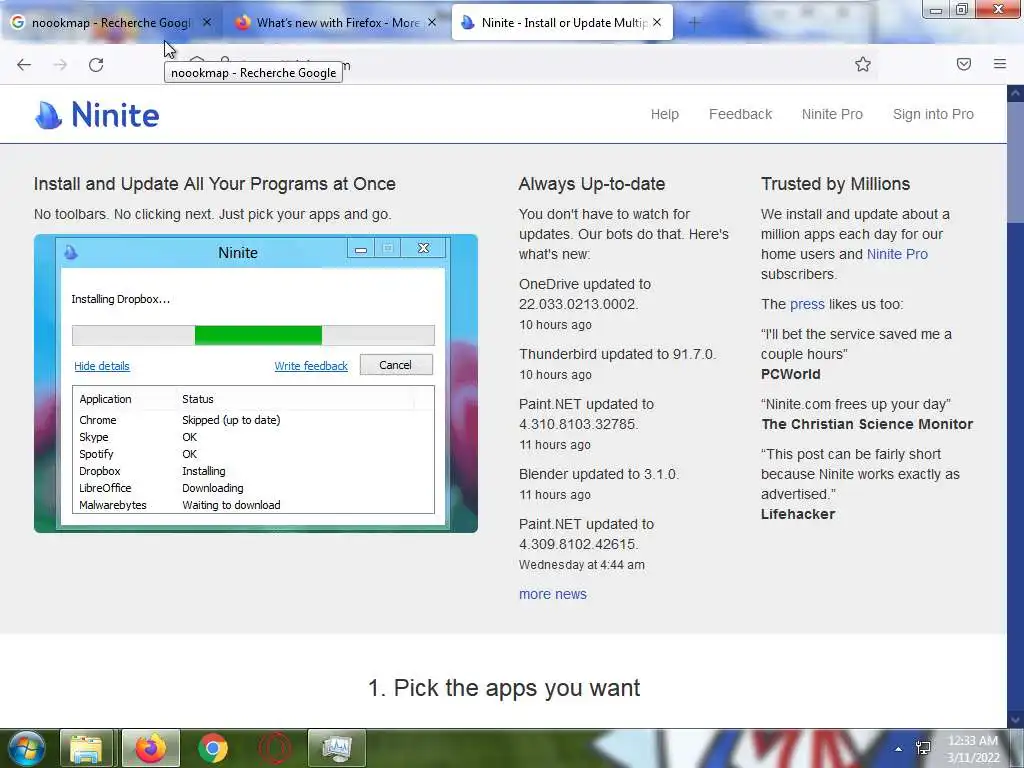This screenshot has height=768, width=1024.
Task: Click the '1. Pick the apps you want' heading
Action: click(x=504, y=688)
